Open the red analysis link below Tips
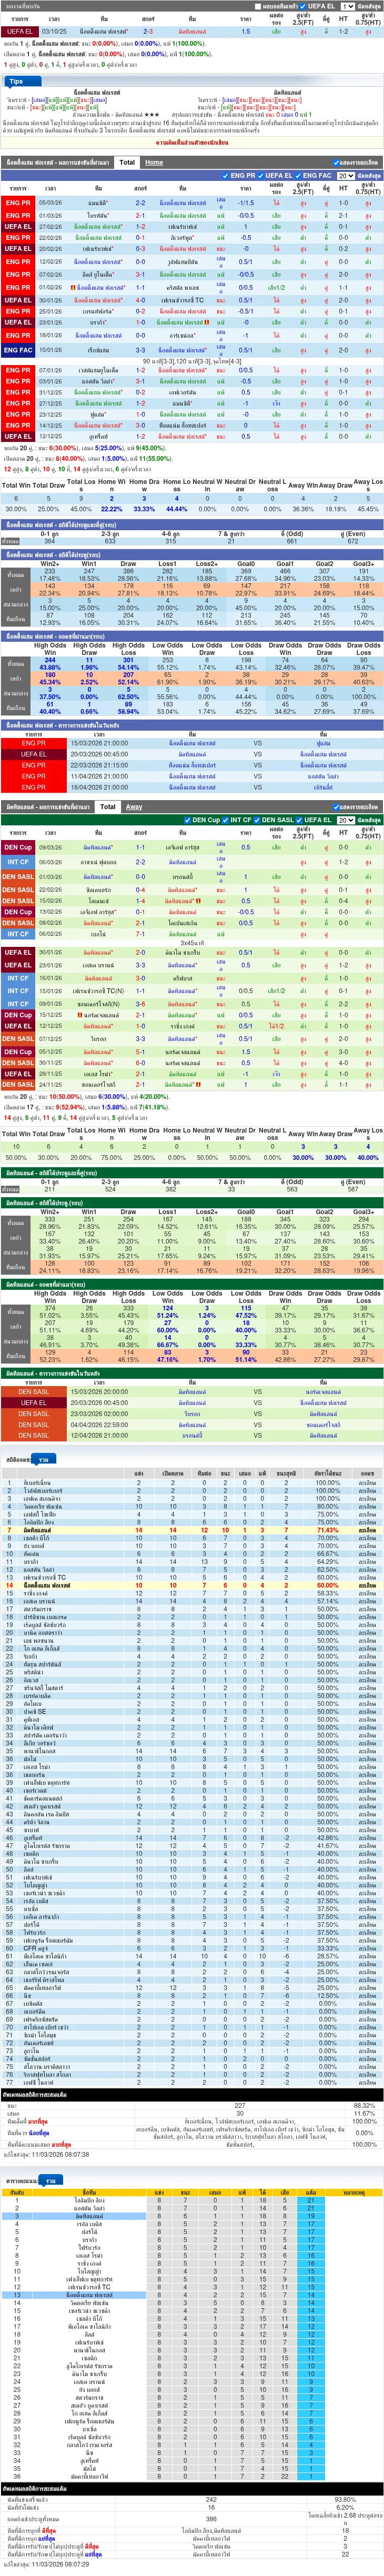The width and height of the screenshot is (384, 2576). (192, 143)
